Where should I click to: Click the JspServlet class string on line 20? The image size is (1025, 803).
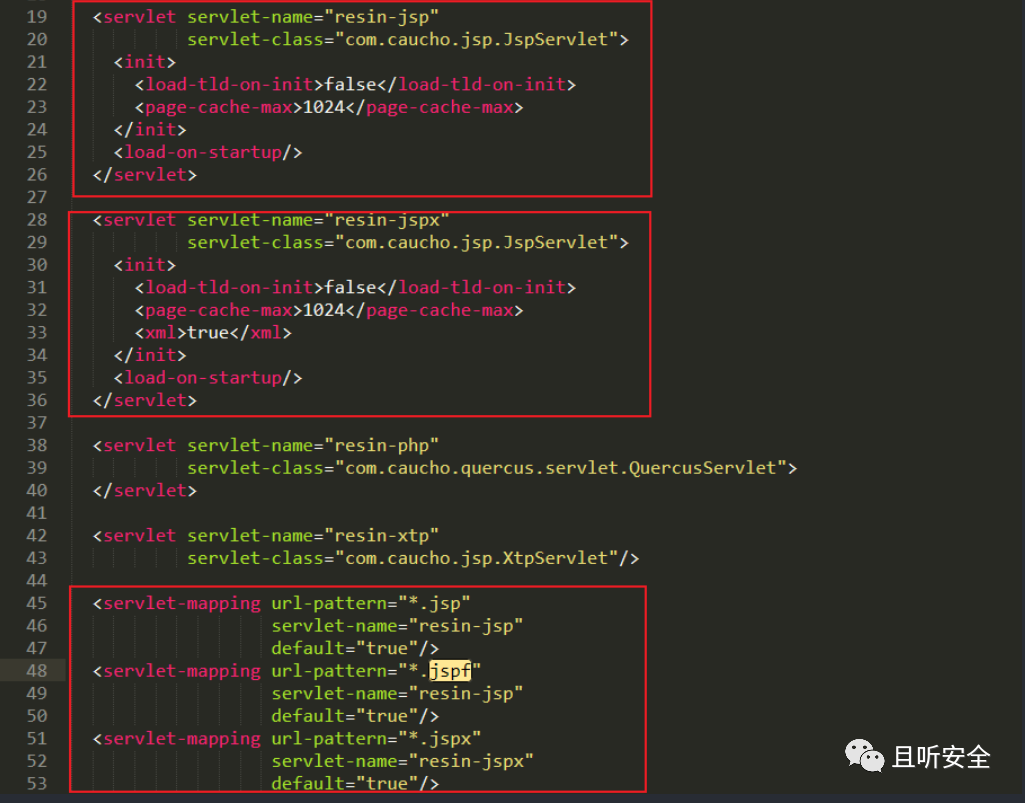[476, 39]
